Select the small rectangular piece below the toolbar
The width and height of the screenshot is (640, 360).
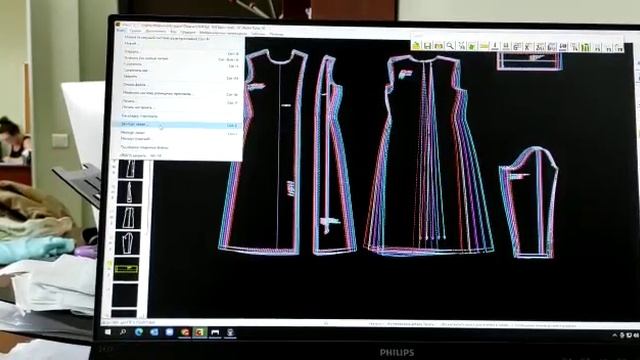(529, 62)
